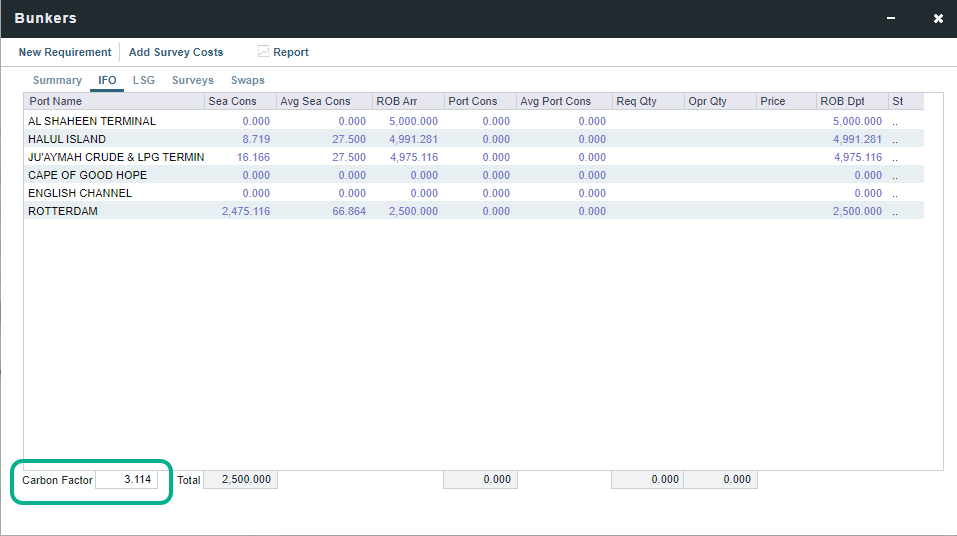The image size is (957, 536).
Task: Click the Price column header
Action: (x=773, y=101)
